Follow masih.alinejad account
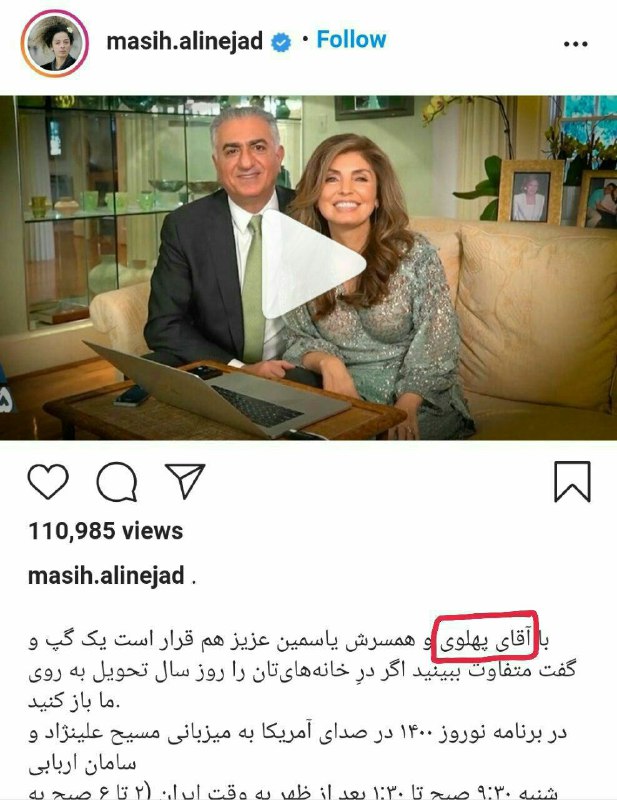This screenshot has height=800, width=617. pyautogui.click(x=351, y=39)
